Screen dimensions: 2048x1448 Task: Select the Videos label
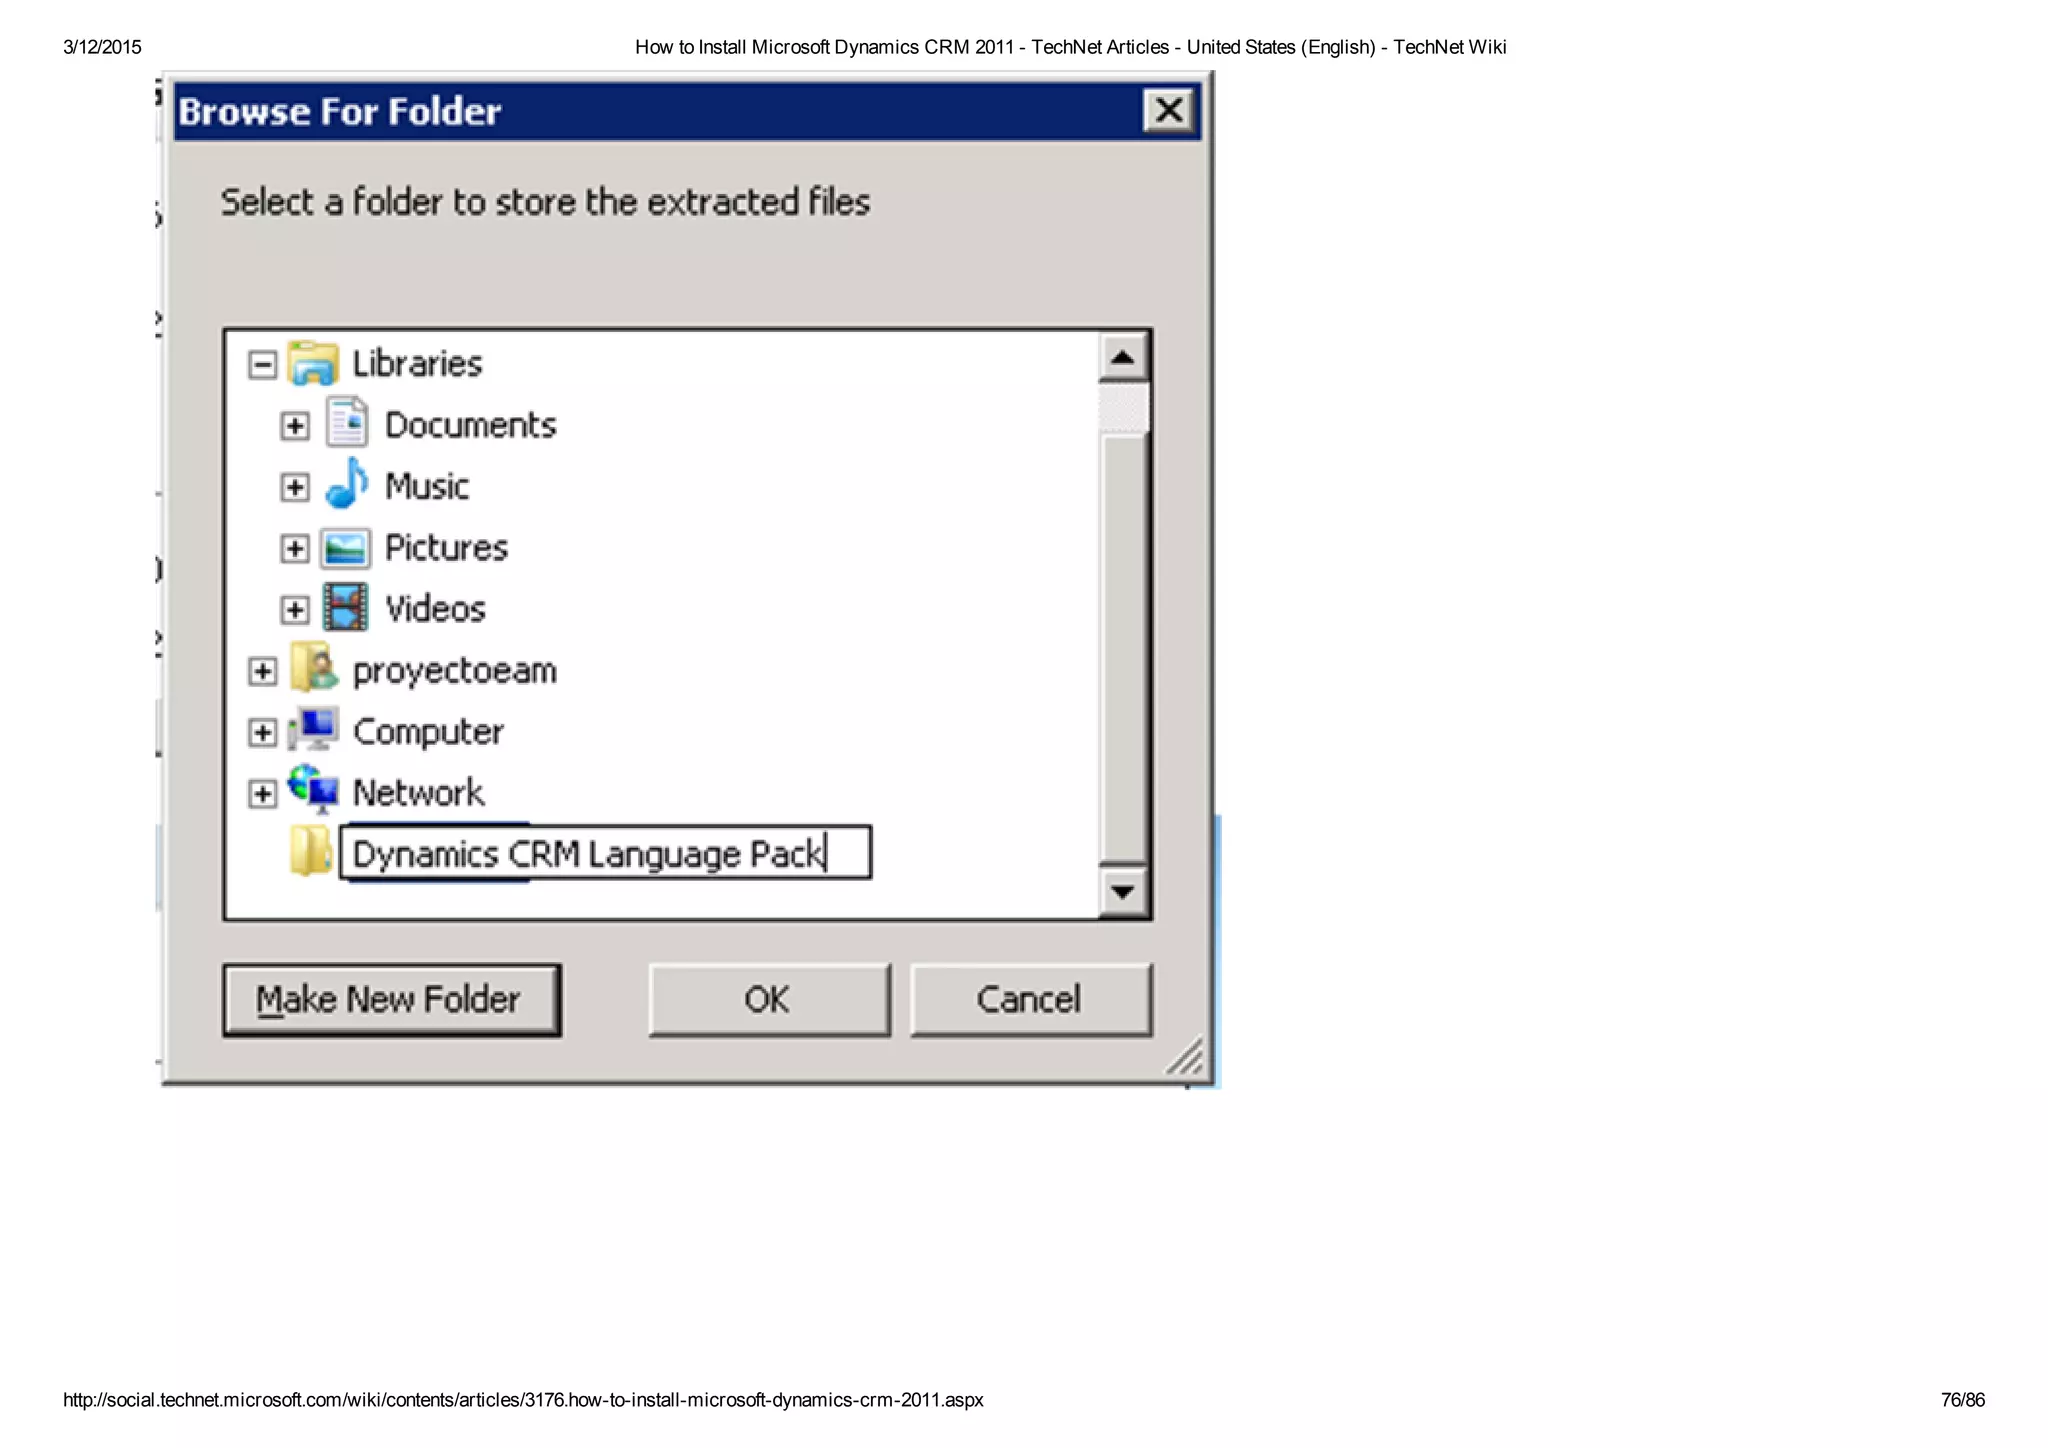click(x=435, y=609)
